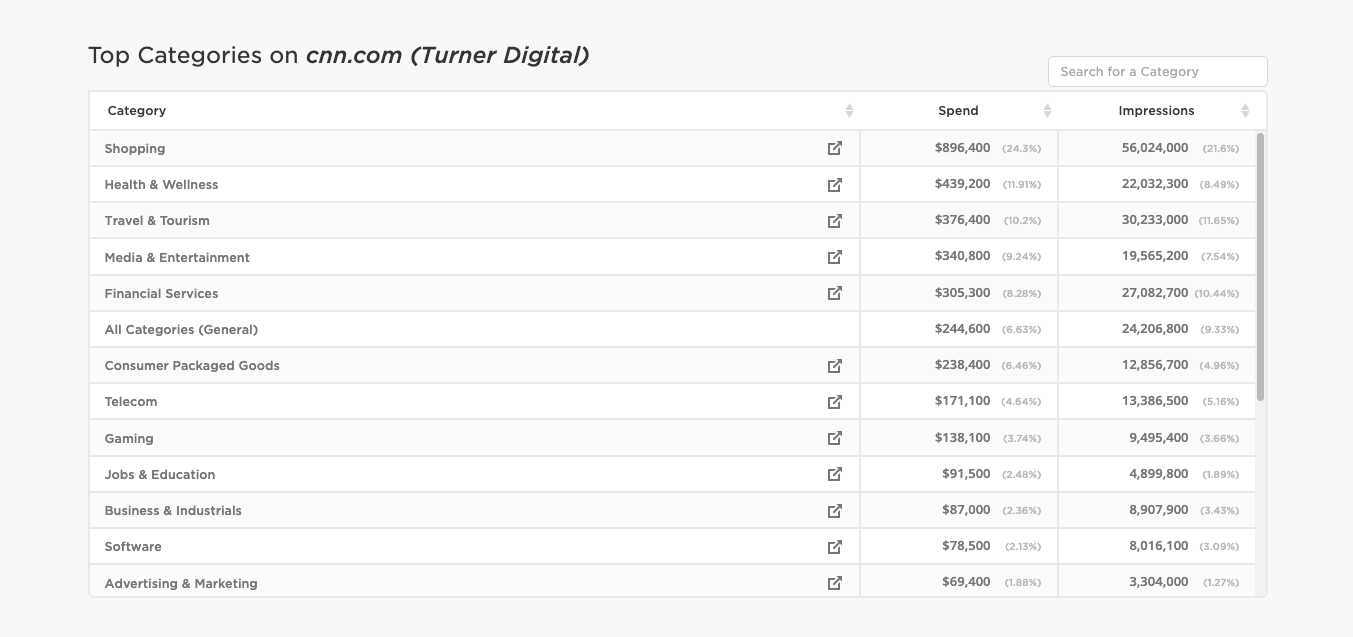Sort table by Spend column arrows

[x=1047, y=111]
